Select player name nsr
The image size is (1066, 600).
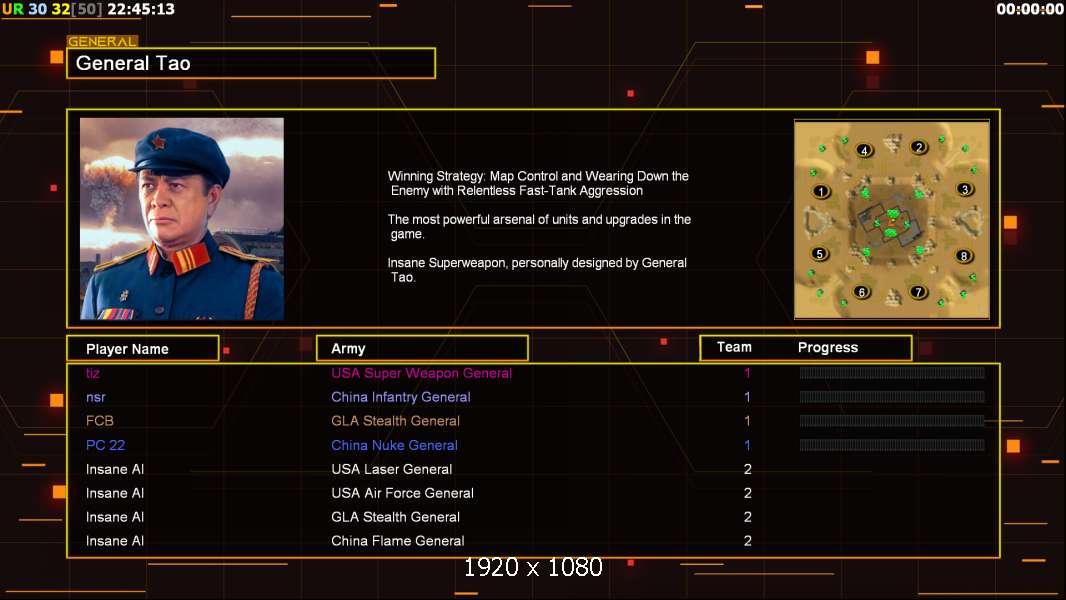pos(96,397)
